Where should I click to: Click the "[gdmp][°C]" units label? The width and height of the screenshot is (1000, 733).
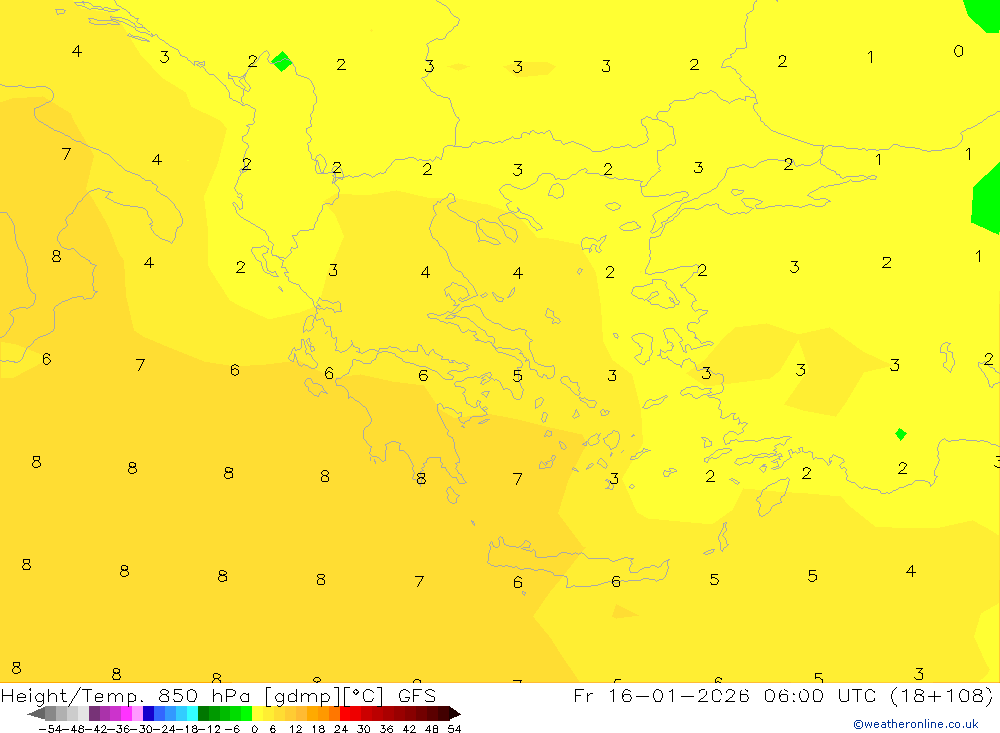(x=324, y=696)
